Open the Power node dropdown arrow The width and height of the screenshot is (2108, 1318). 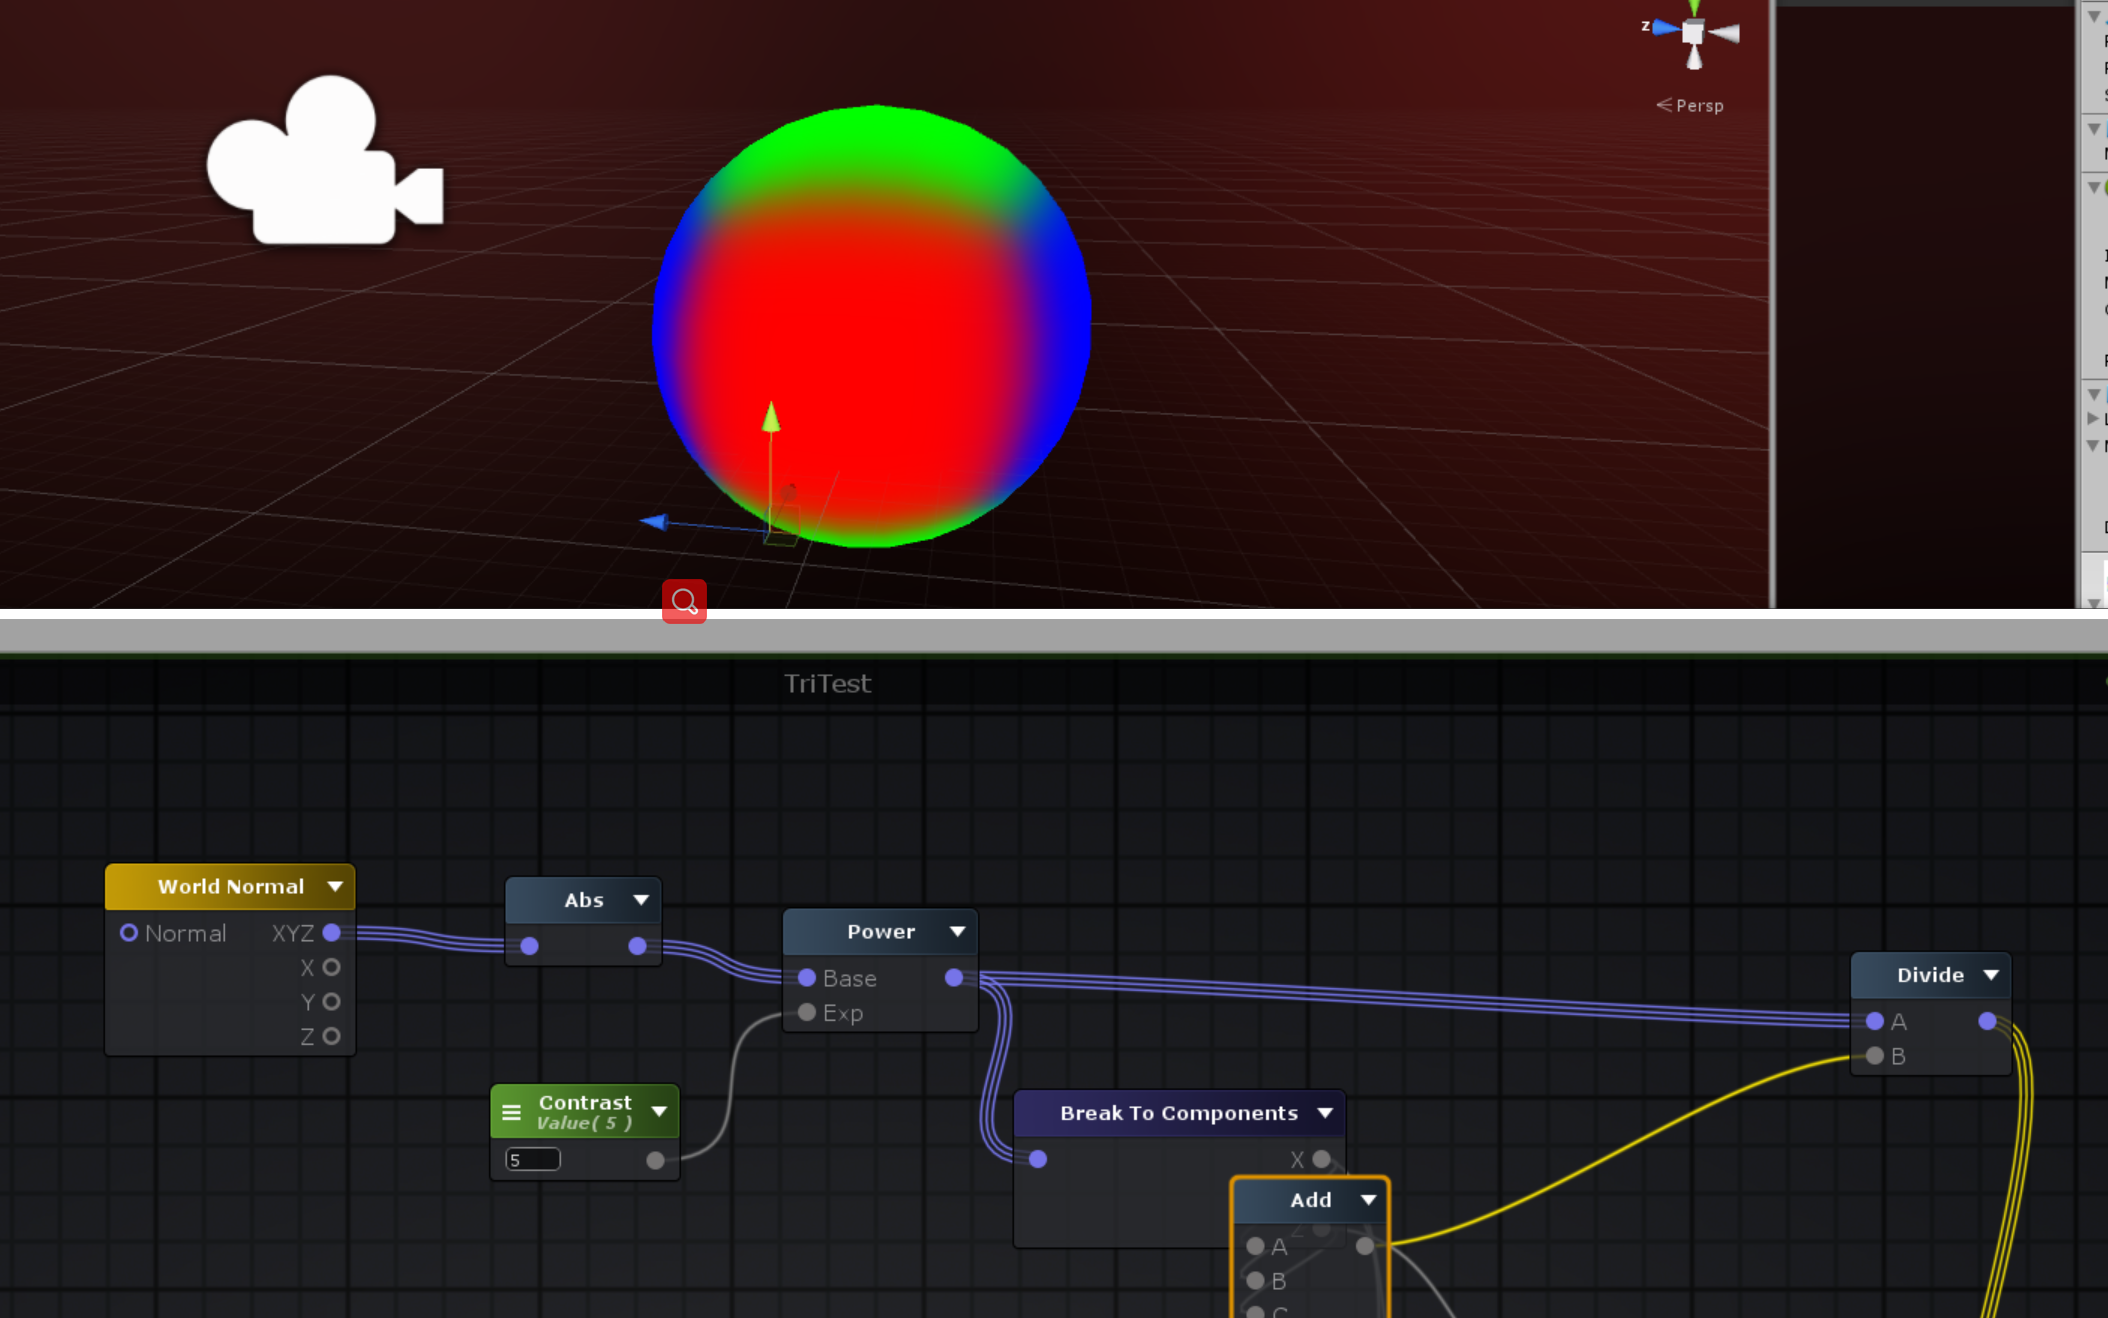coord(957,931)
